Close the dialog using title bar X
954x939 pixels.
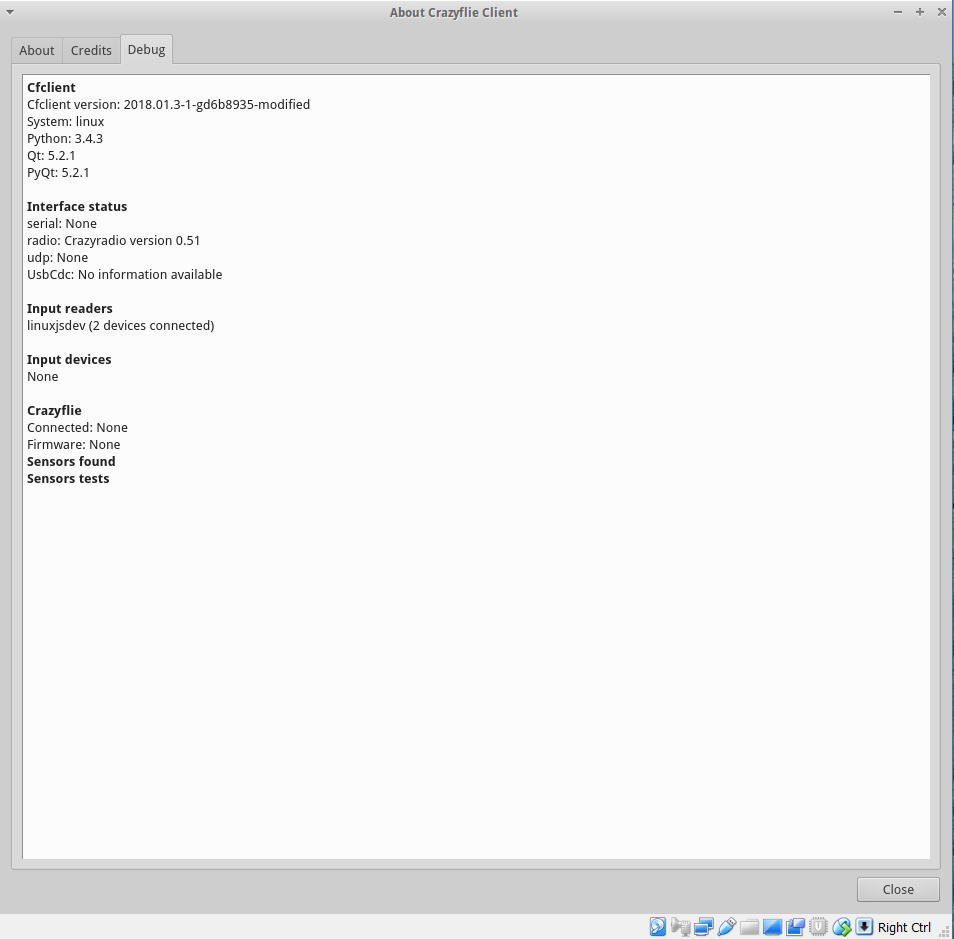click(941, 12)
